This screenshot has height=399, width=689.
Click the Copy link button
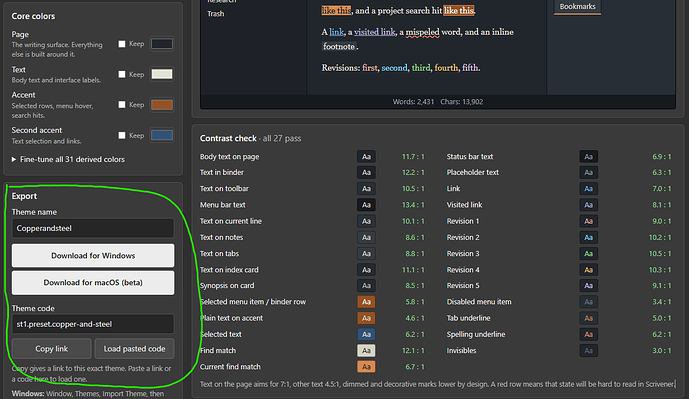click(x=51, y=348)
